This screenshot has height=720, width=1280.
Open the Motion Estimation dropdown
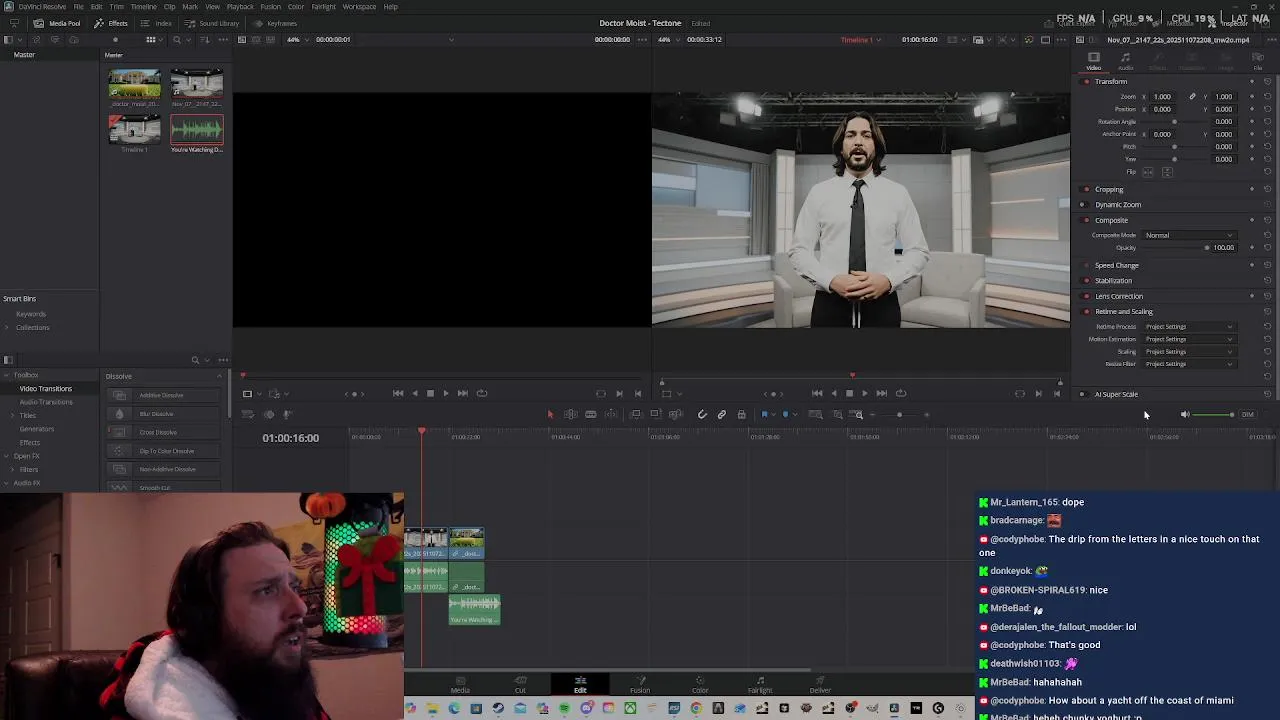pyautogui.click(x=1189, y=339)
